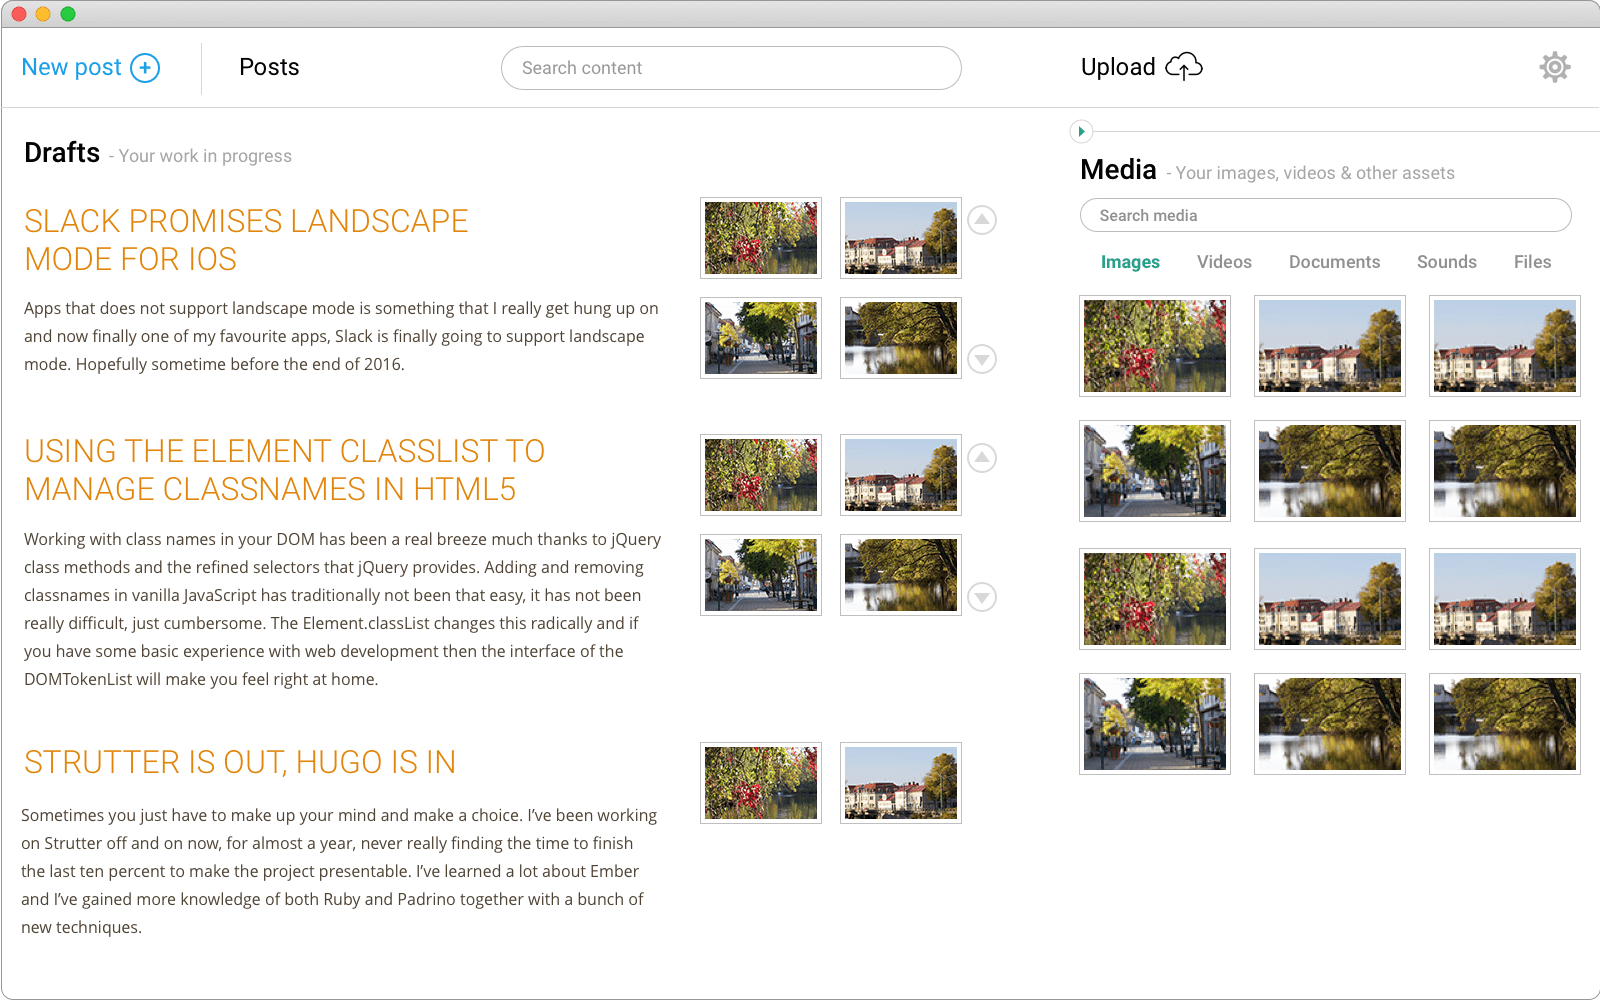
Task: Select street image in Media second row
Action: (x=1155, y=471)
